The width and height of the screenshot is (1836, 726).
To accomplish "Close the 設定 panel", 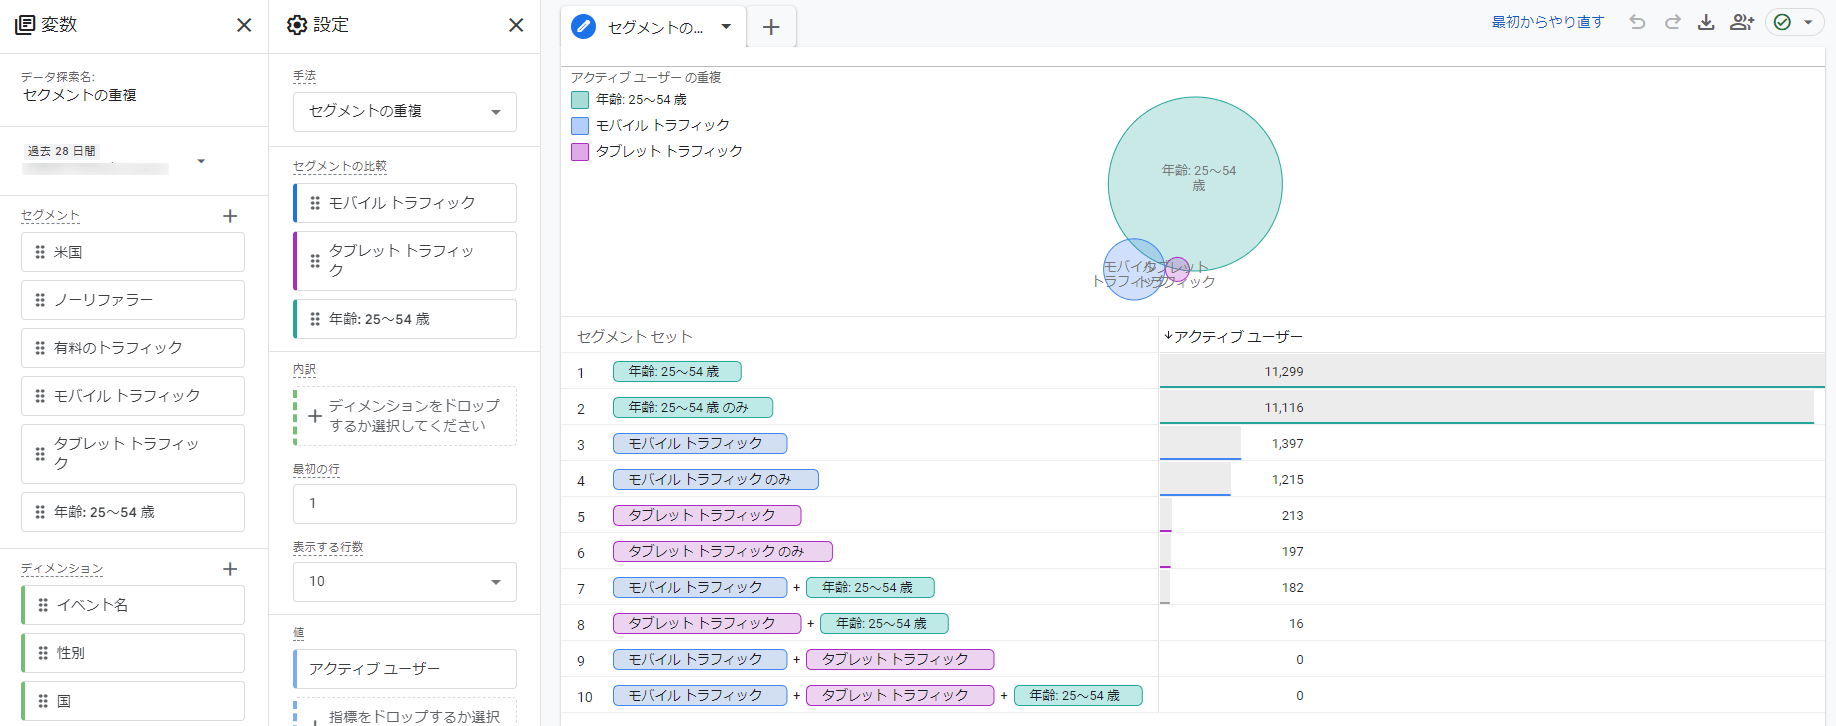I will (x=516, y=25).
